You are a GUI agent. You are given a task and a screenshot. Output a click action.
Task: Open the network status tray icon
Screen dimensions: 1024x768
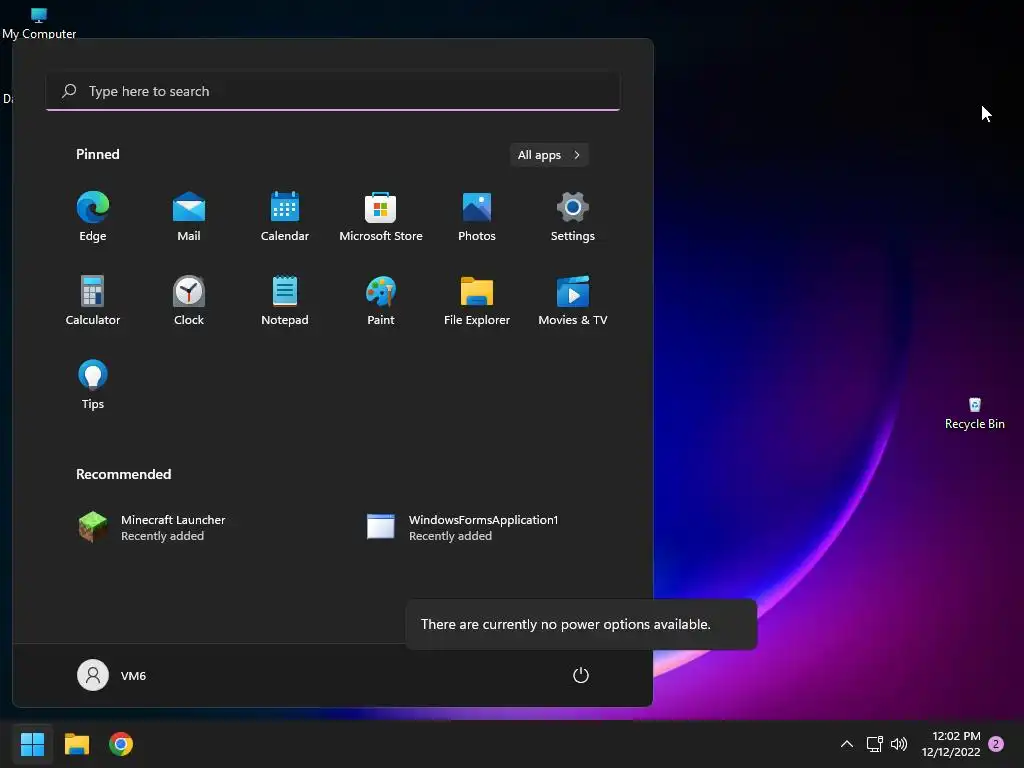point(874,744)
